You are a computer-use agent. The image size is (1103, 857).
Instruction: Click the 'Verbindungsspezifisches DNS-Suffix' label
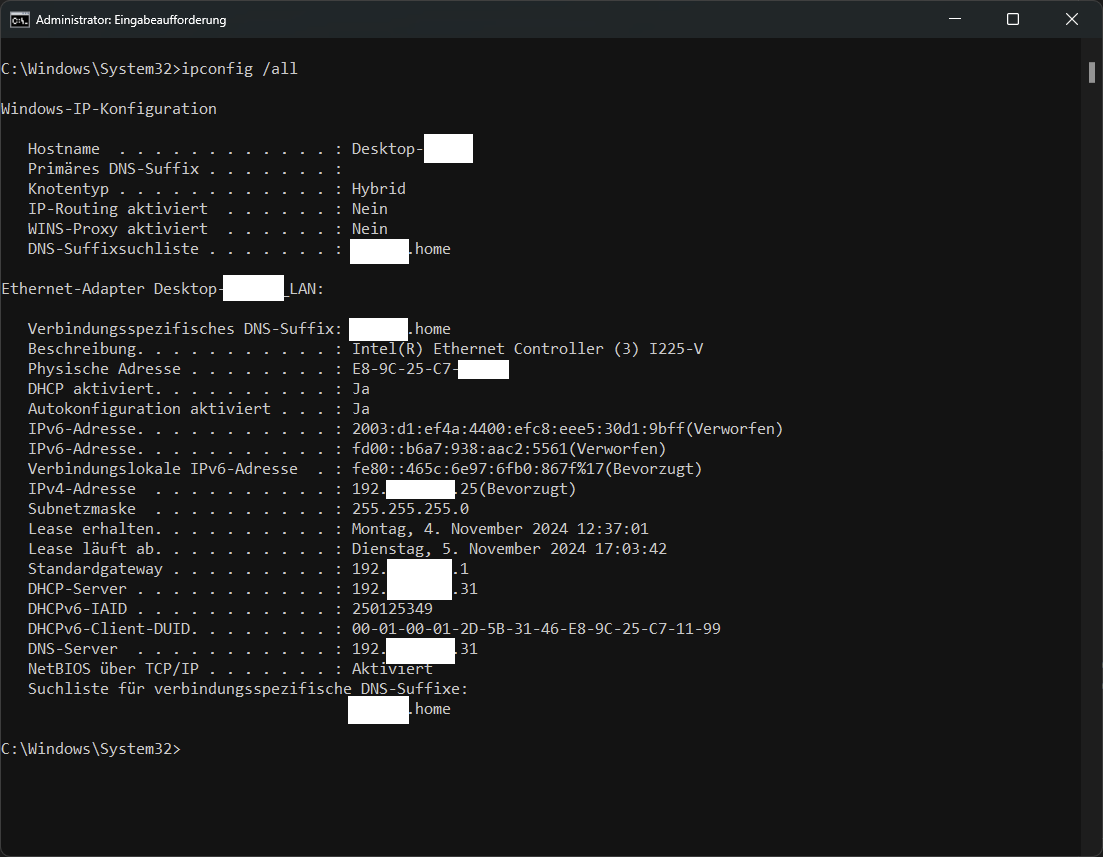(180, 329)
